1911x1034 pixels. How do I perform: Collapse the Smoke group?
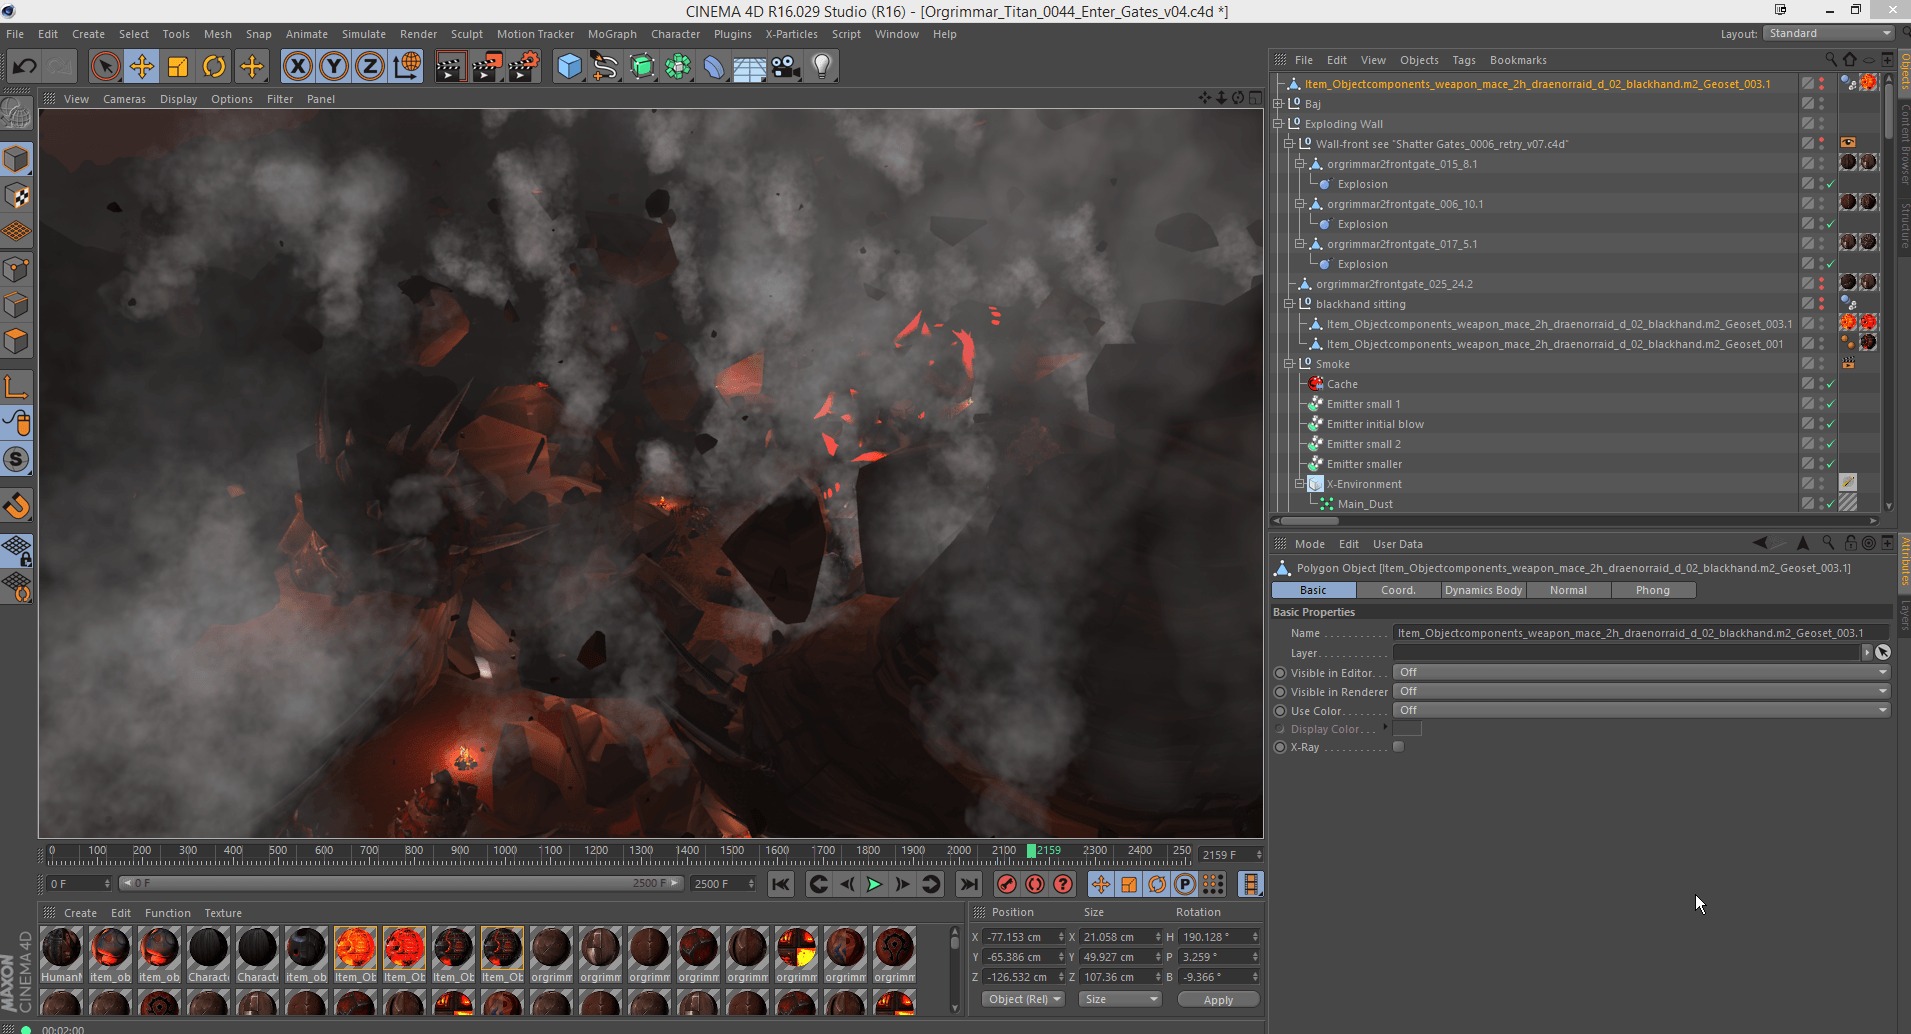1289,364
